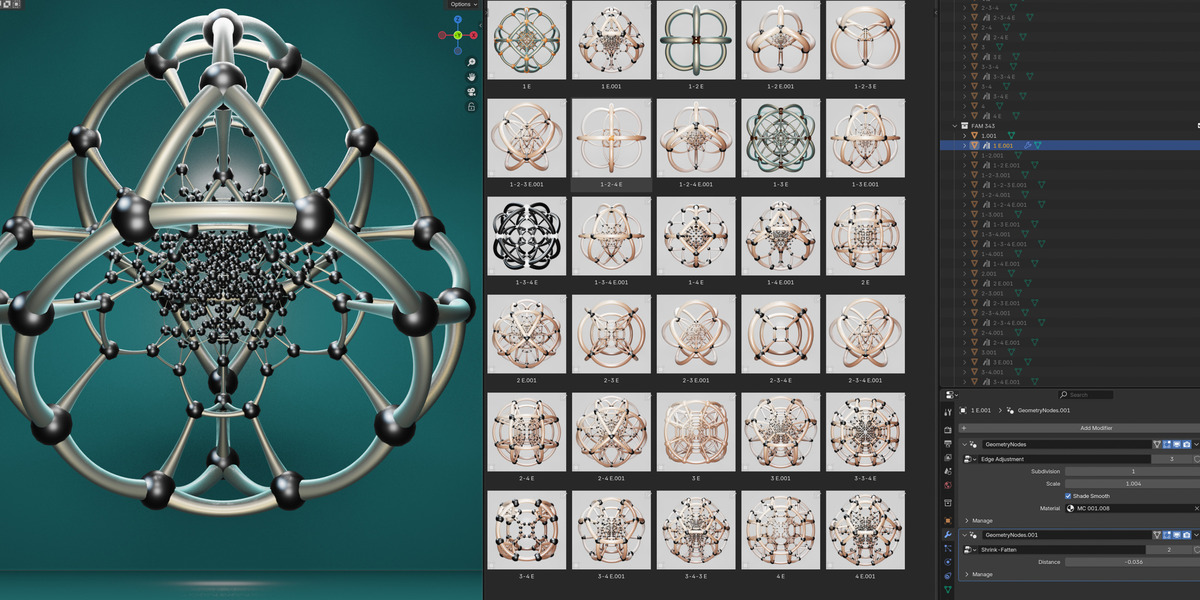This screenshot has width=1200, height=600.
Task: Open the Modifiers wrench properties tab
Action: tap(947, 535)
